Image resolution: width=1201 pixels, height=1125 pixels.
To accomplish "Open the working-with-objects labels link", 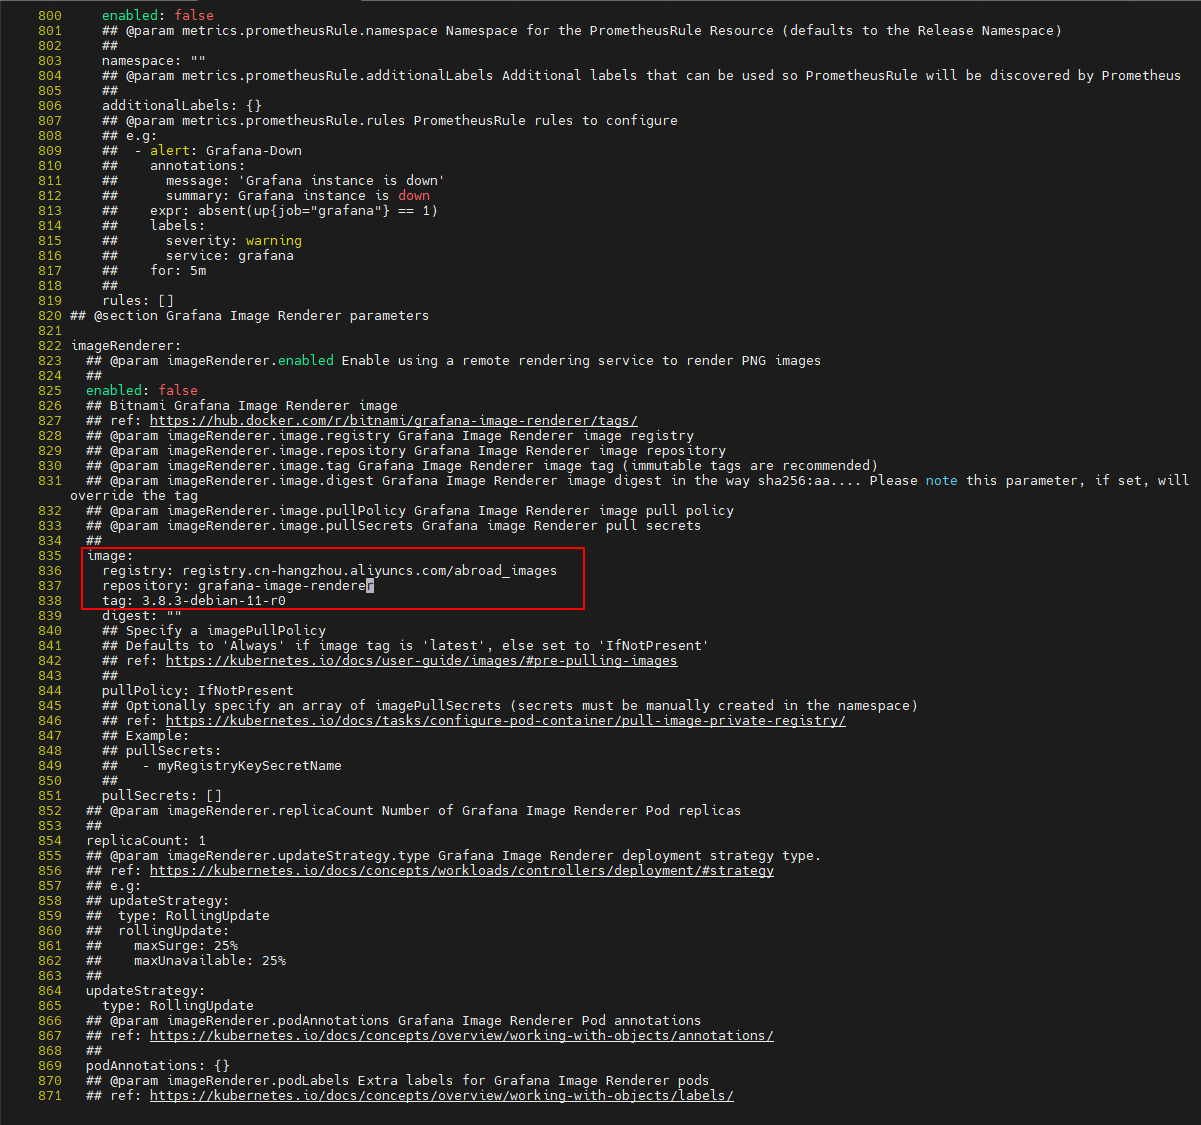I will [441, 1096].
